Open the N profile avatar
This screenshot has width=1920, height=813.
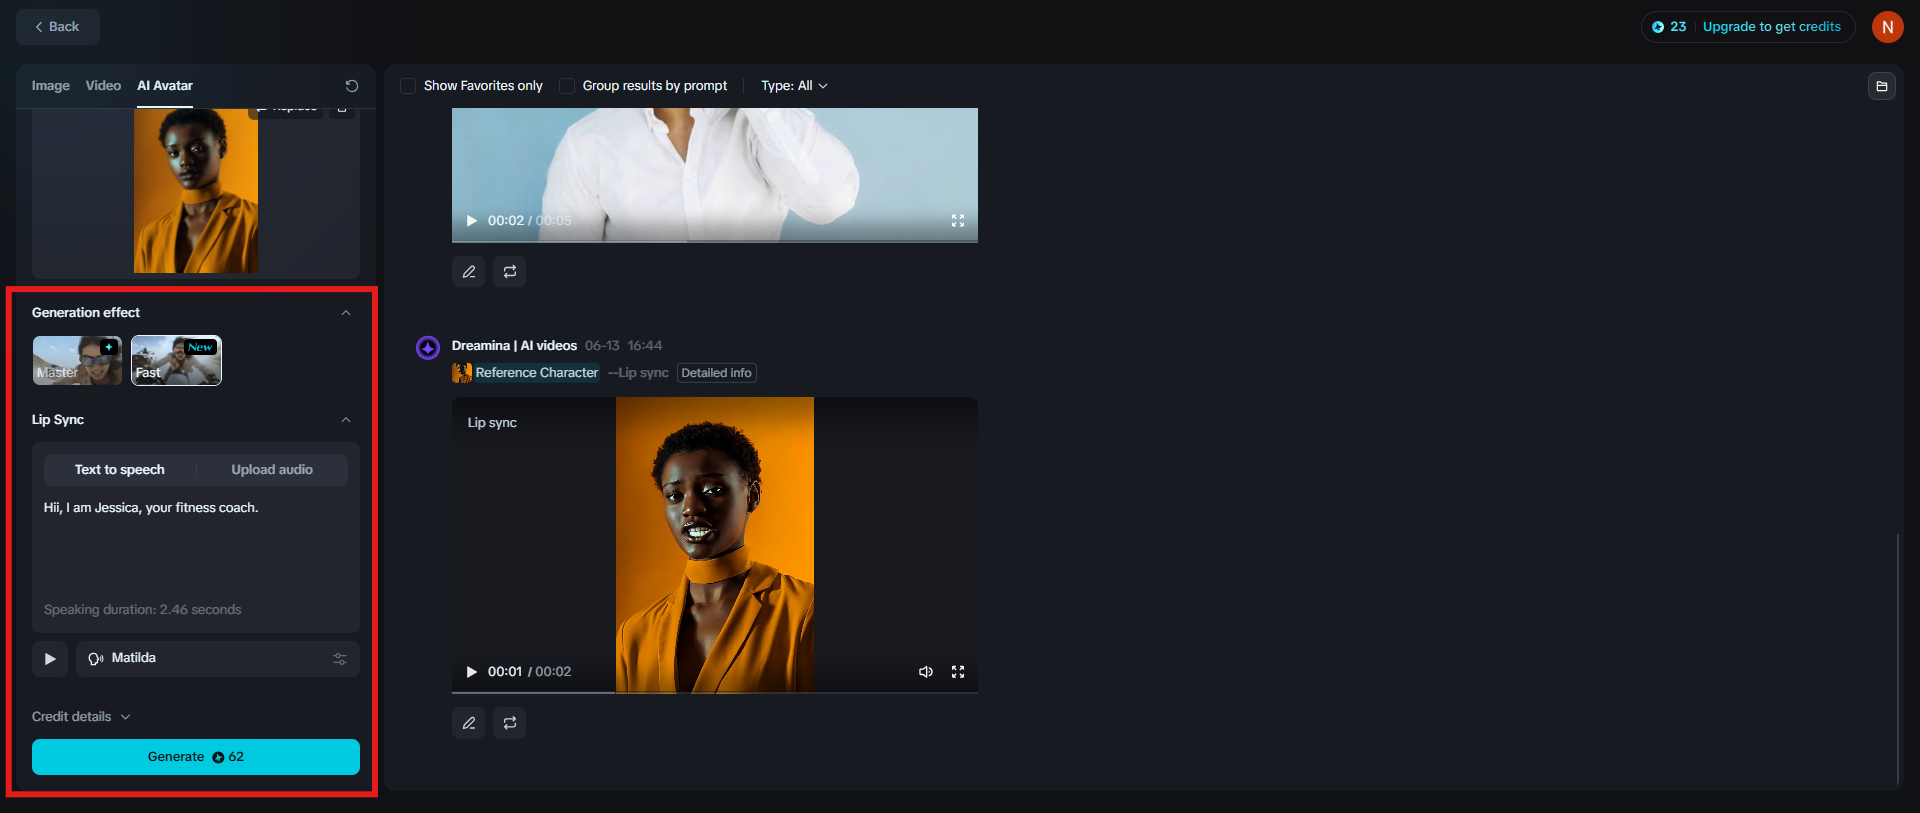click(x=1888, y=27)
